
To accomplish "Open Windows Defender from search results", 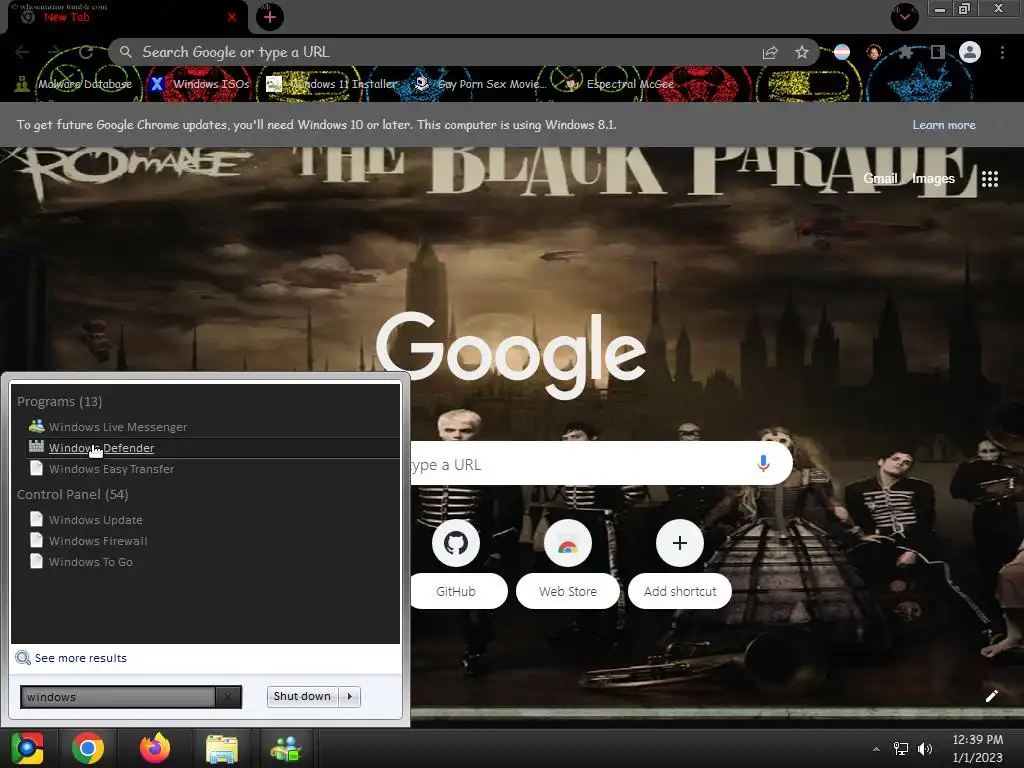I will 213,448.
